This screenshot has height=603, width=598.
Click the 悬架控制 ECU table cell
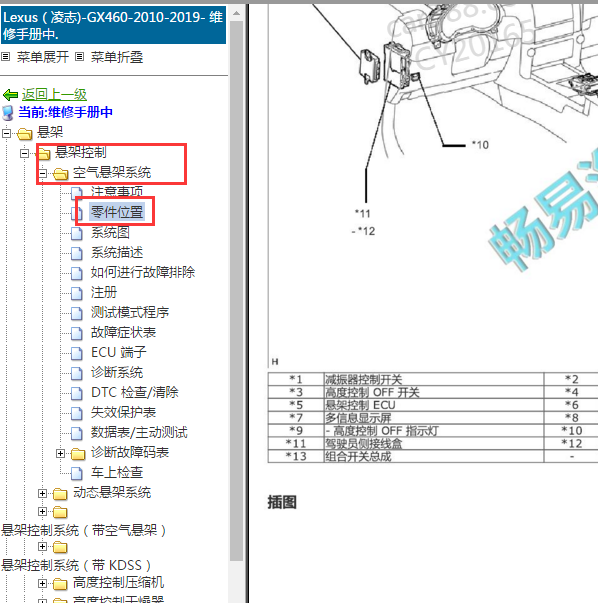point(433,405)
